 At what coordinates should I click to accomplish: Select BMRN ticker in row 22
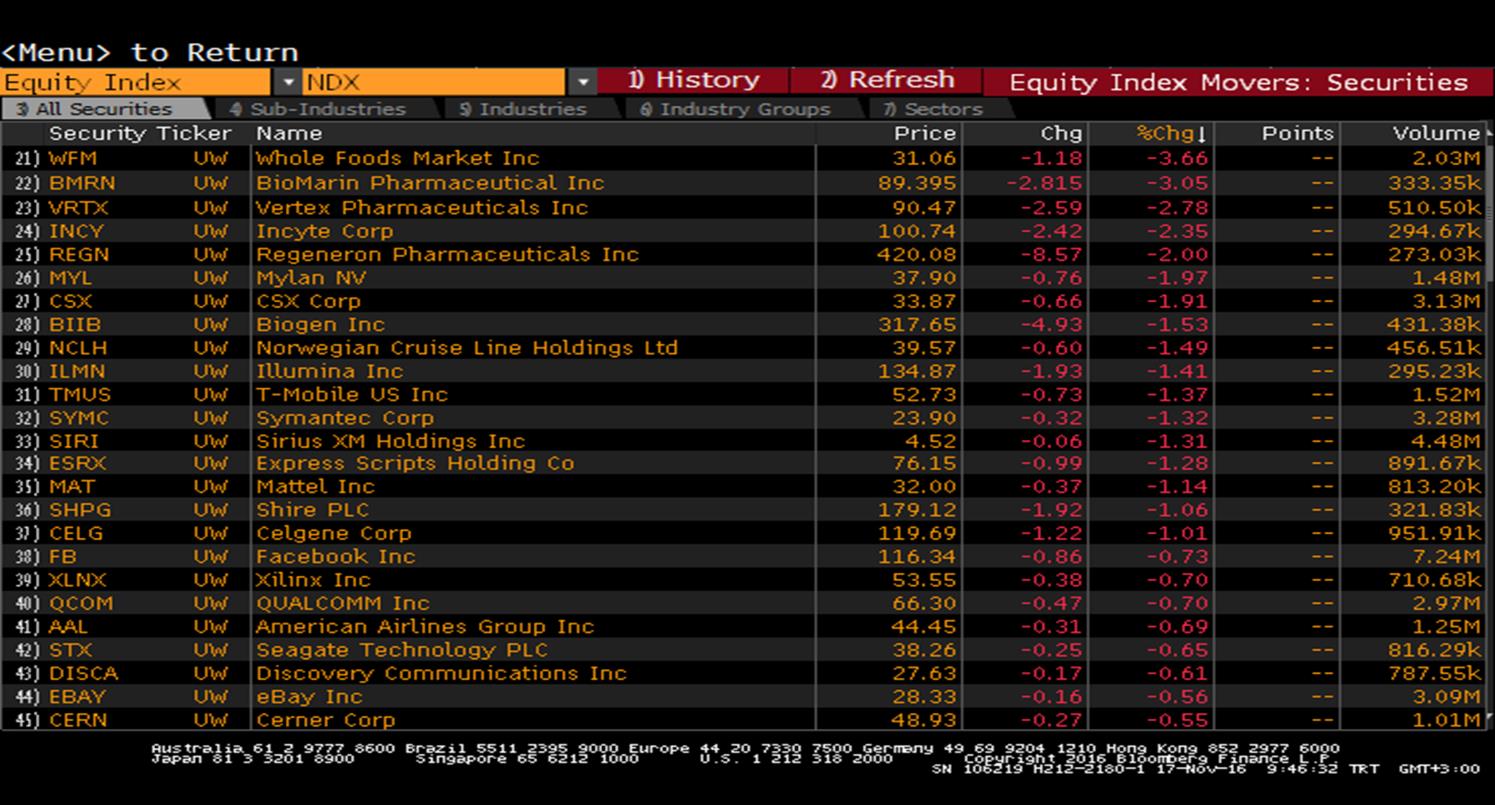click(x=82, y=183)
